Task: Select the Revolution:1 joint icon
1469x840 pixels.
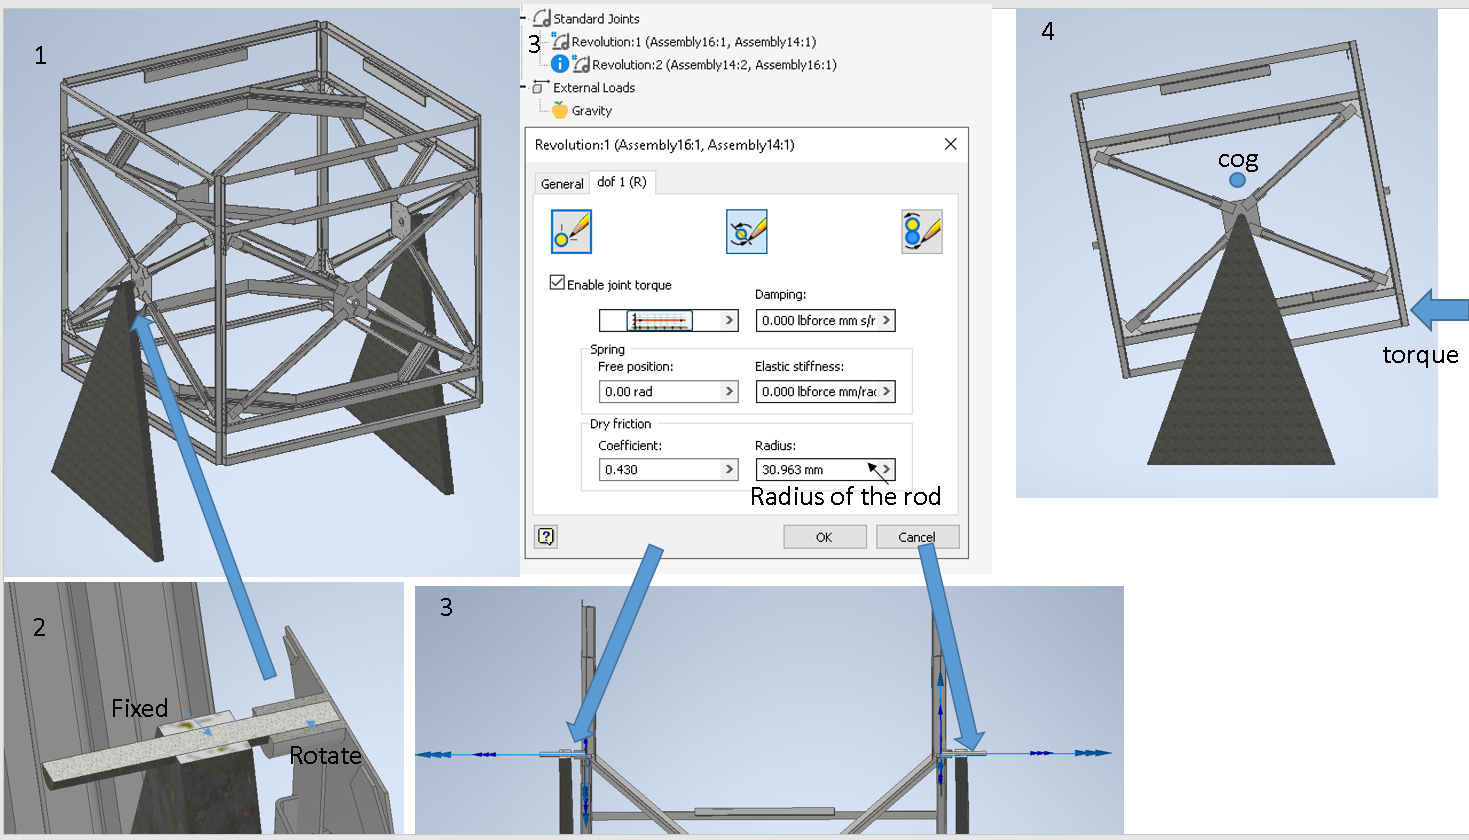Action: coord(558,41)
